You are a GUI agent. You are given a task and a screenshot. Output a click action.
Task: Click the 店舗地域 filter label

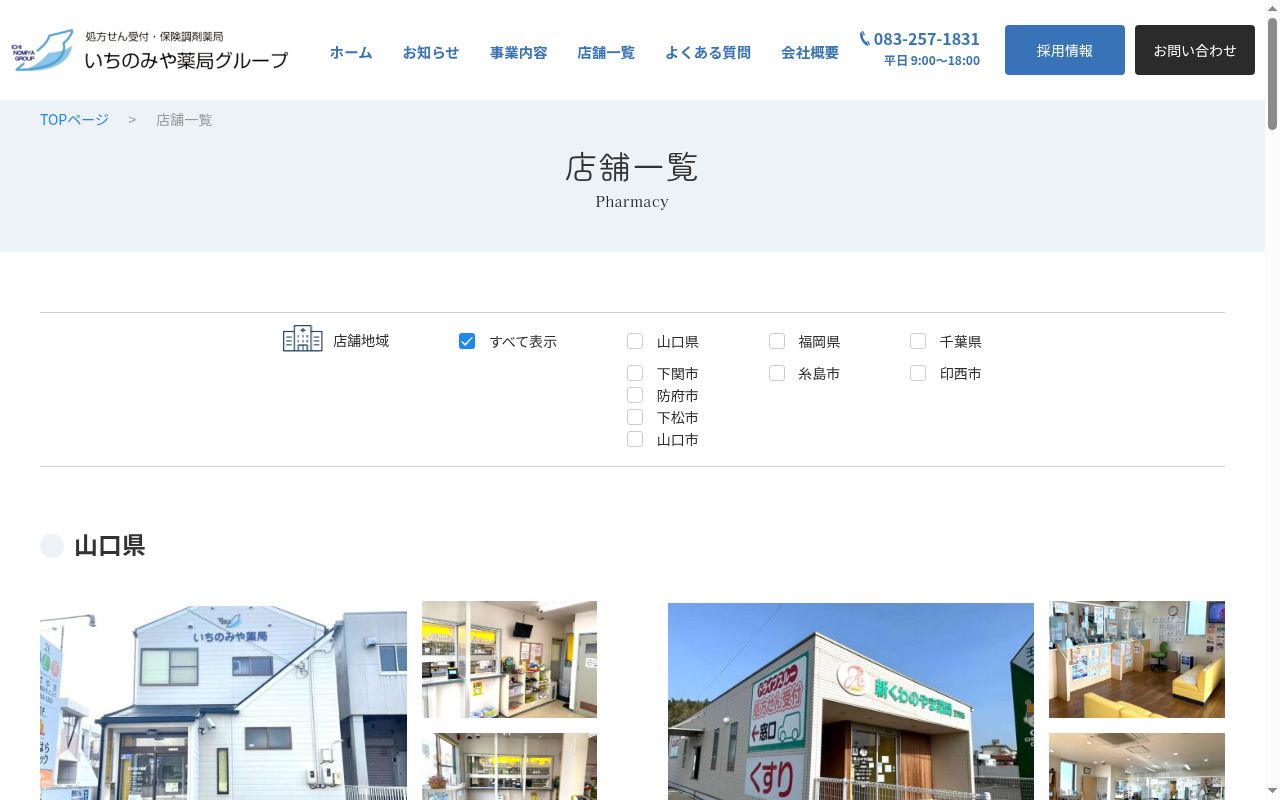(x=361, y=341)
